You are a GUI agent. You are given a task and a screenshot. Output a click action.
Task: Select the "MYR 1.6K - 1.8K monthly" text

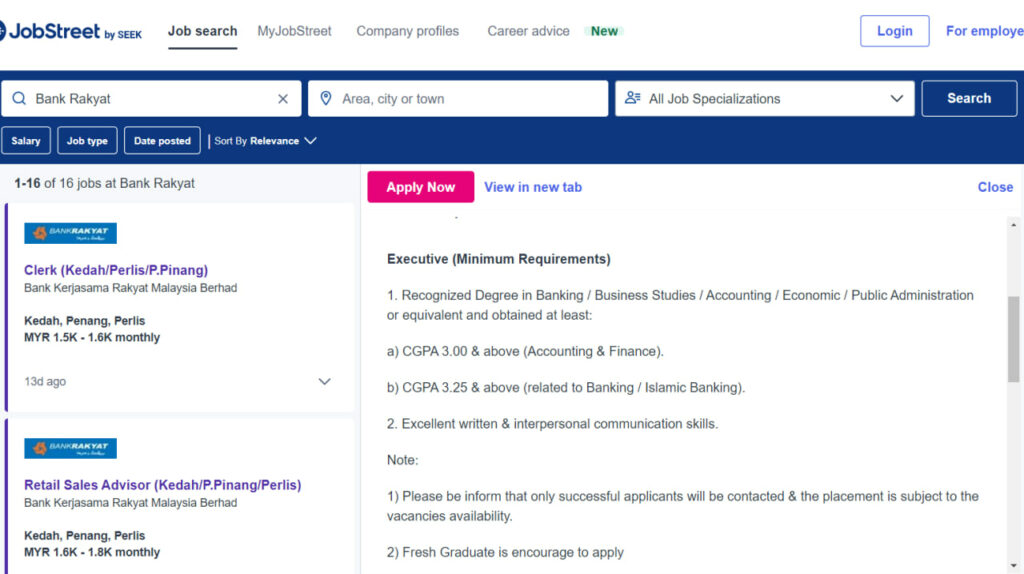(x=92, y=552)
